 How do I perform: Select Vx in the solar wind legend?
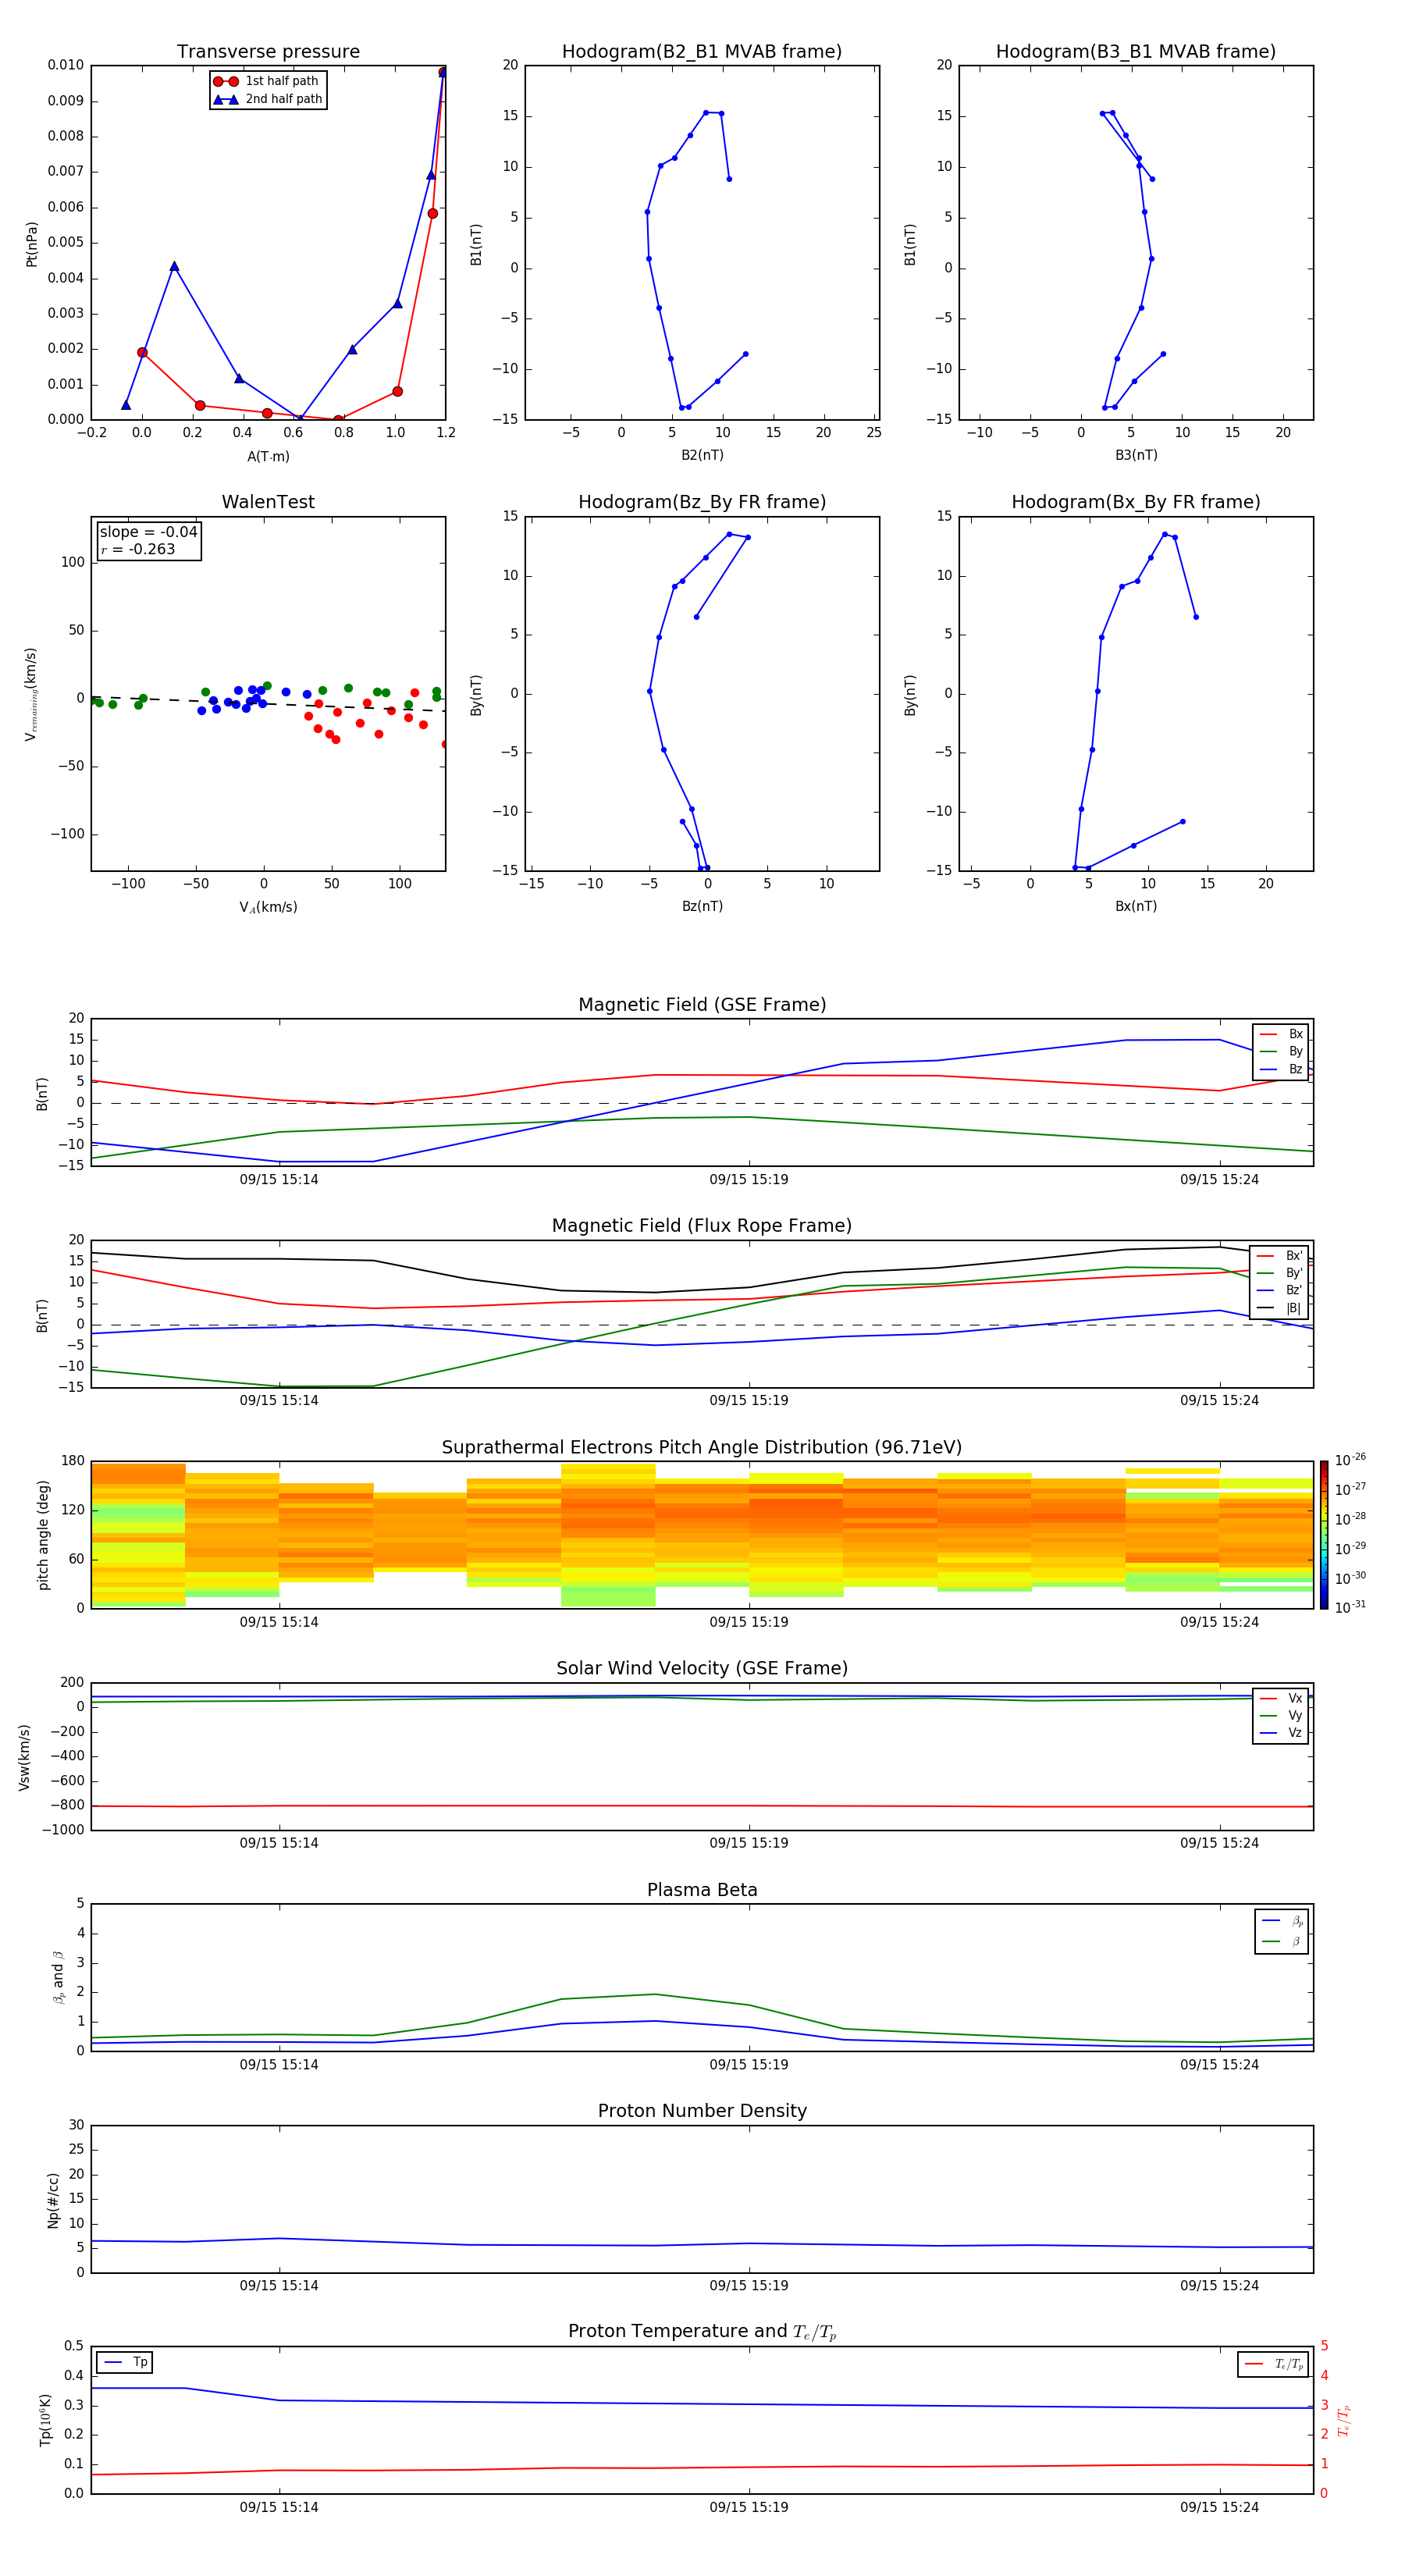click(x=1281, y=1698)
